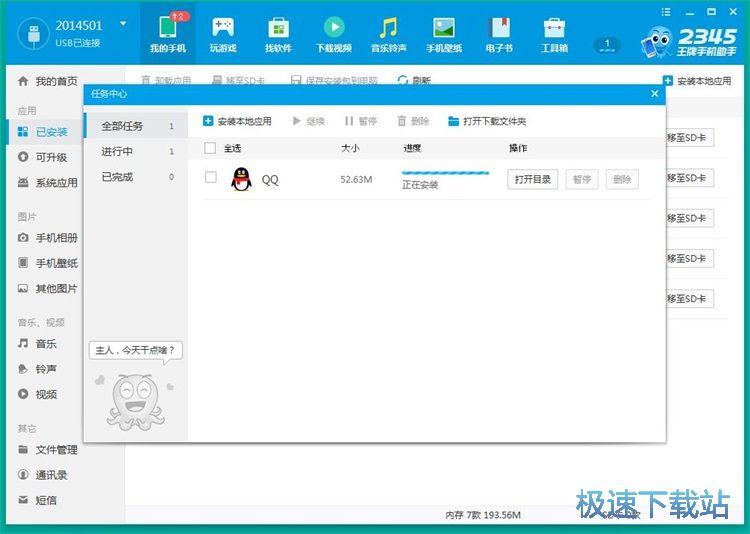
Task: Switch to 已完成 tab
Action: 136,177
